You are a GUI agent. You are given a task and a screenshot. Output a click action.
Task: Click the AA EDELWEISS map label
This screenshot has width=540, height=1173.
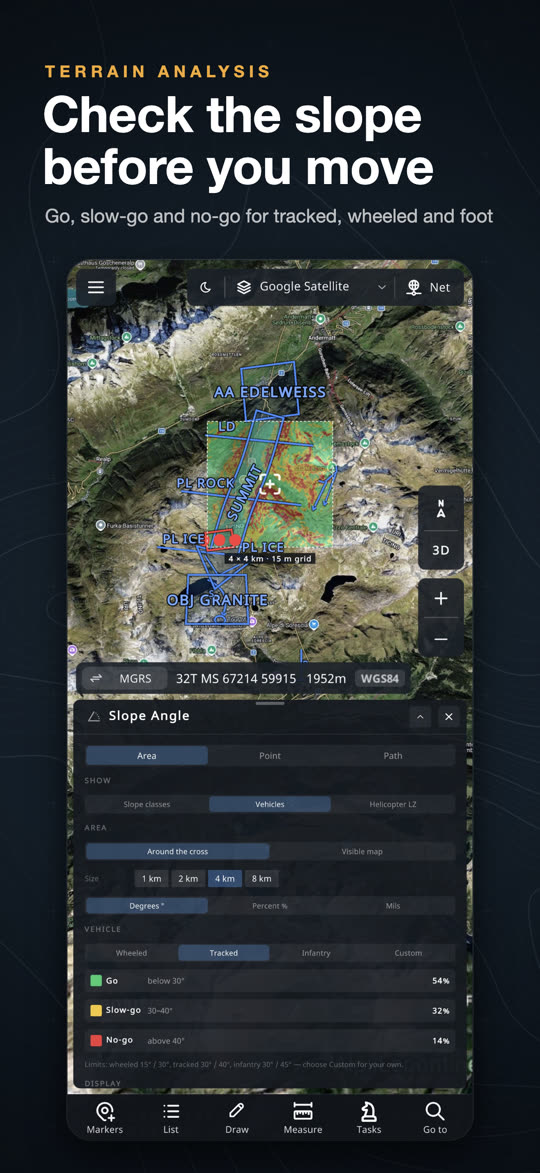pyautogui.click(x=270, y=392)
